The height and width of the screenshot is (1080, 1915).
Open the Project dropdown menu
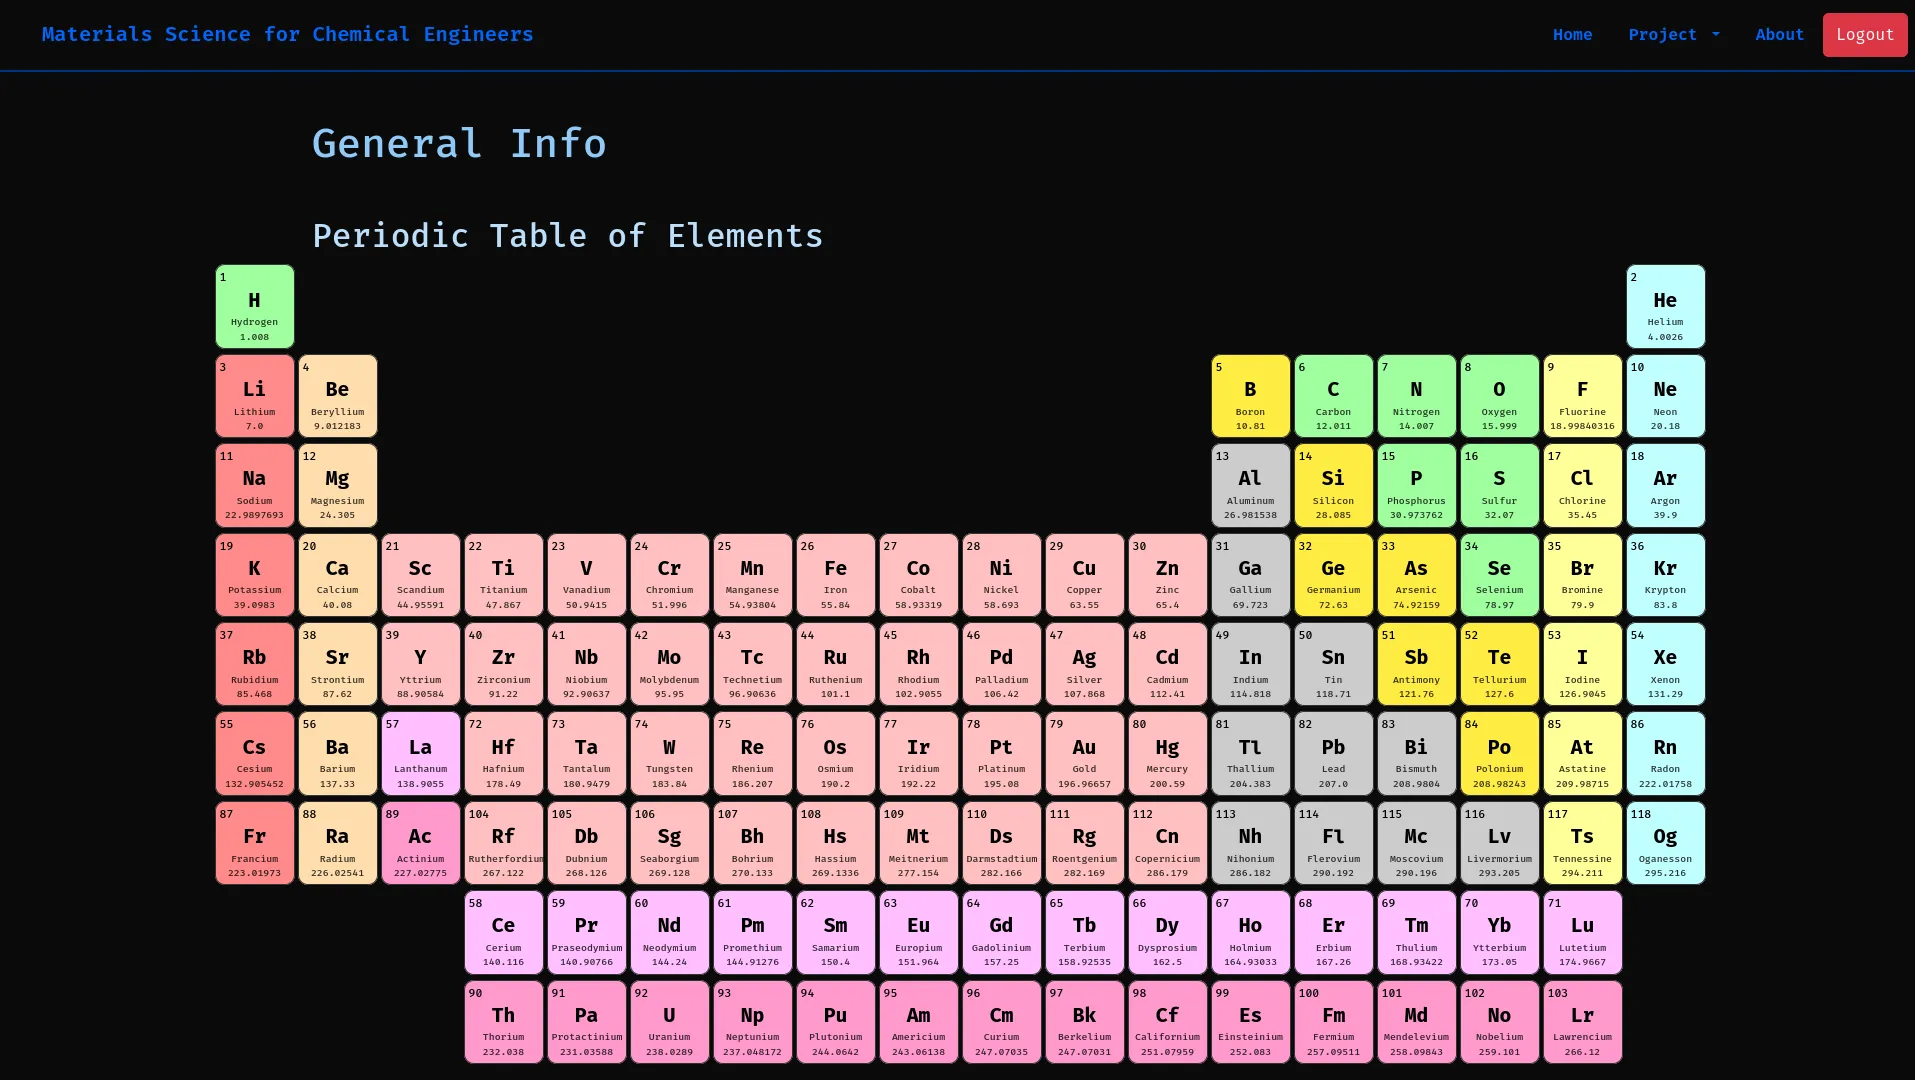[x=1673, y=34]
